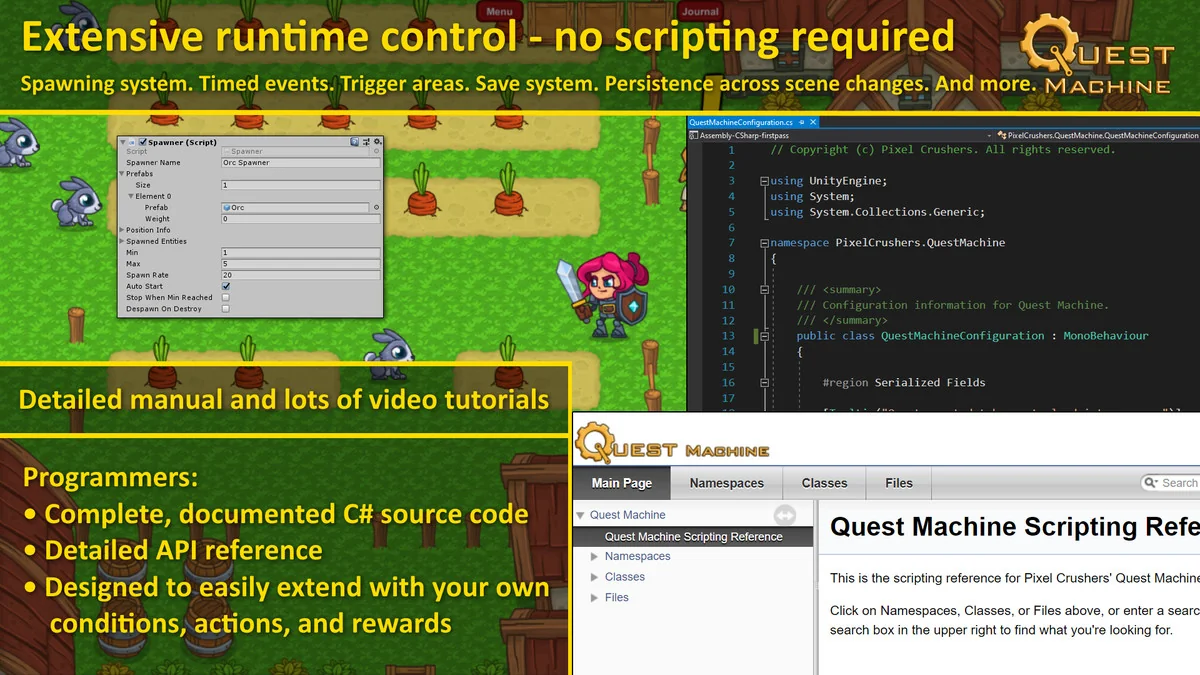The image size is (1200, 675).
Task: Enable Despawn On Destroy
Action: click(x=226, y=309)
